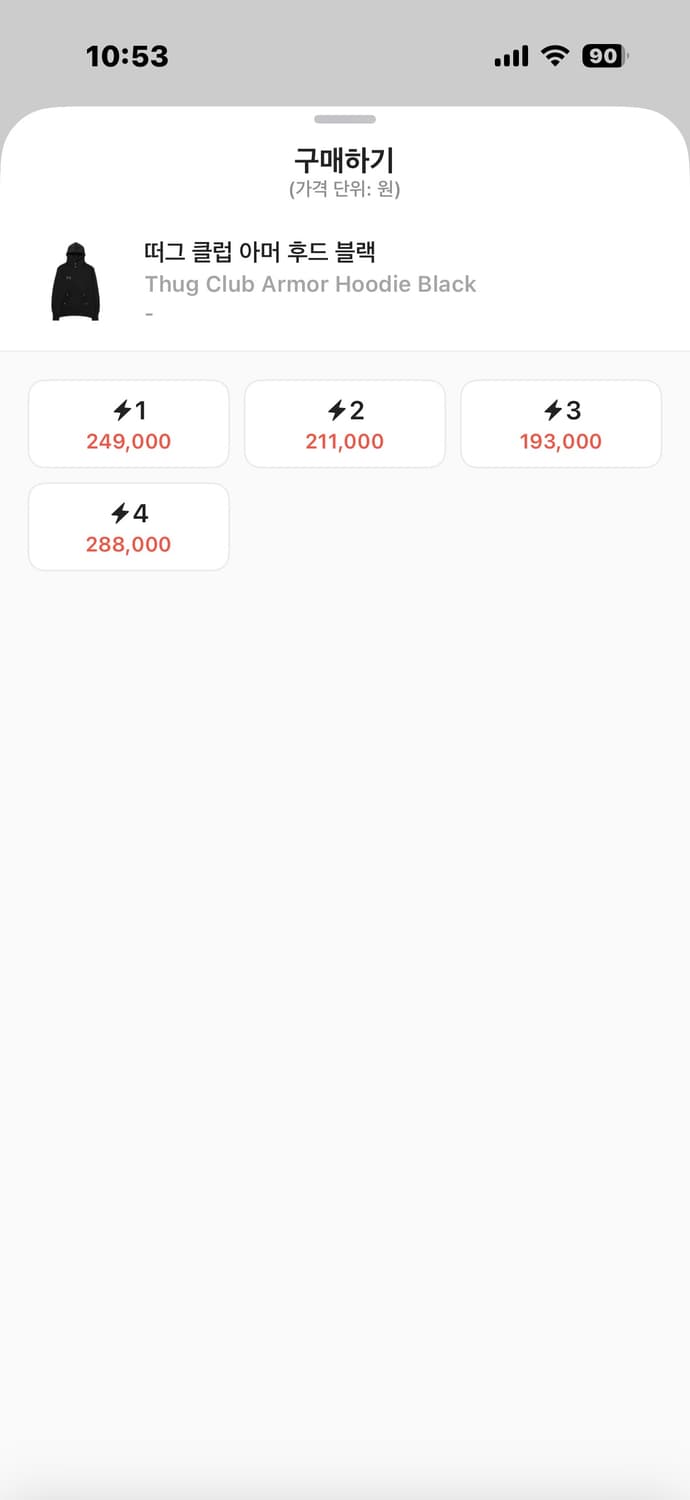Choose the 211,000 won price
The image size is (690, 1500).
(345, 441)
